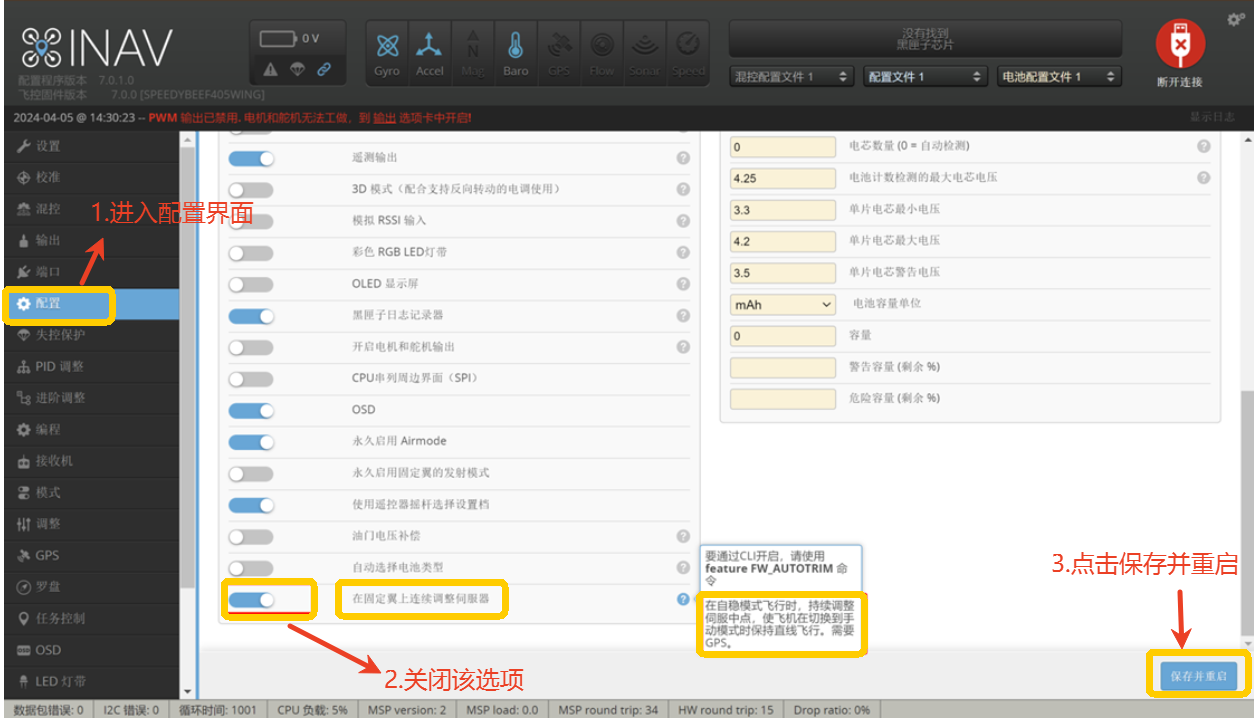Open help icon for 油门电压补偿
The height and width of the screenshot is (720, 1254).
[683, 537]
